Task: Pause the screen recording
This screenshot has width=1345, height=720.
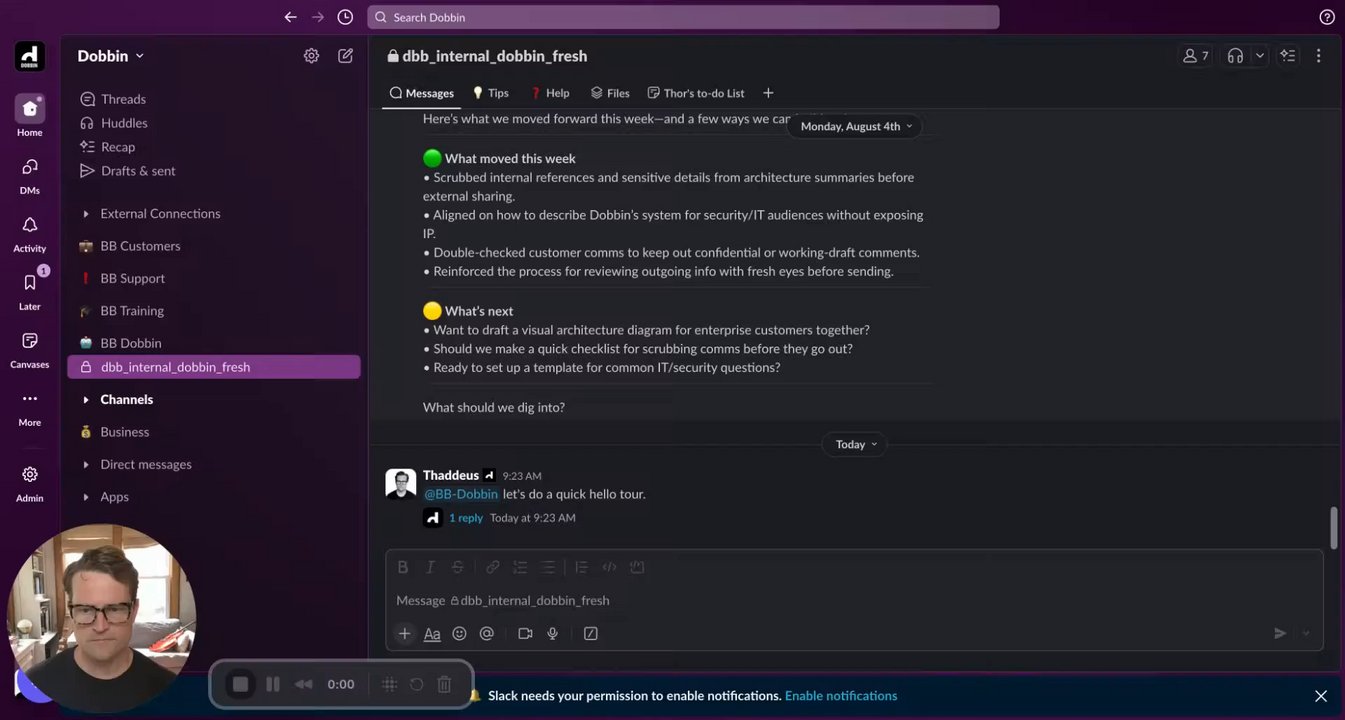Action: coord(272,684)
